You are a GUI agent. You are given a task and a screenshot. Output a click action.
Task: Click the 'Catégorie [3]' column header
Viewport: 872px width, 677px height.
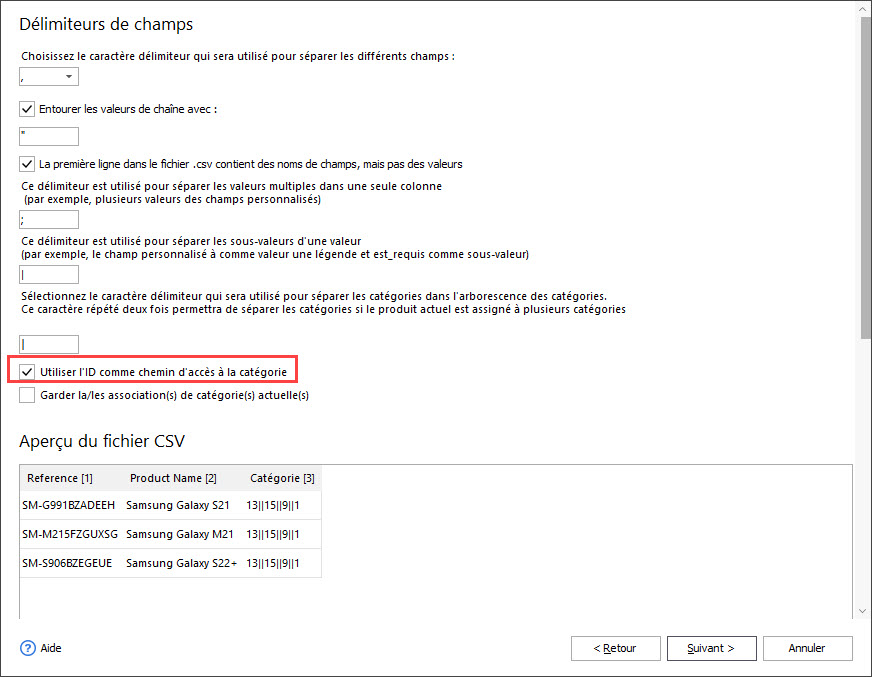(282, 478)
